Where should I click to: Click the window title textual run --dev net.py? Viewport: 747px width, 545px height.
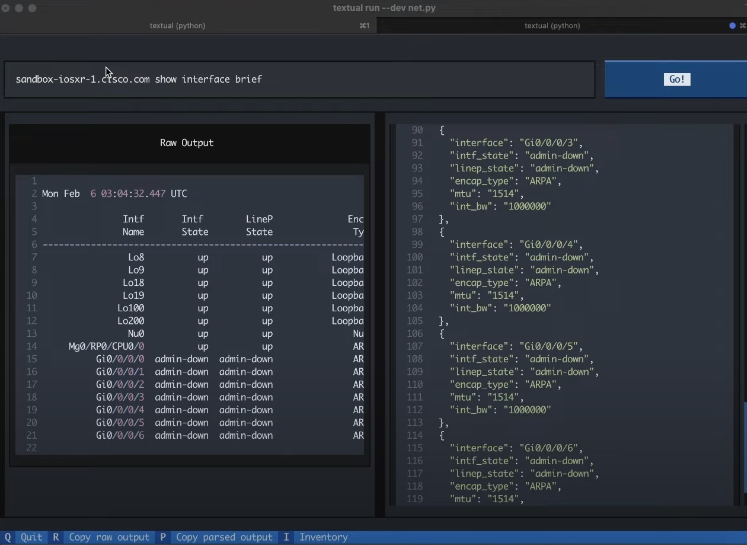click(384, 8)
